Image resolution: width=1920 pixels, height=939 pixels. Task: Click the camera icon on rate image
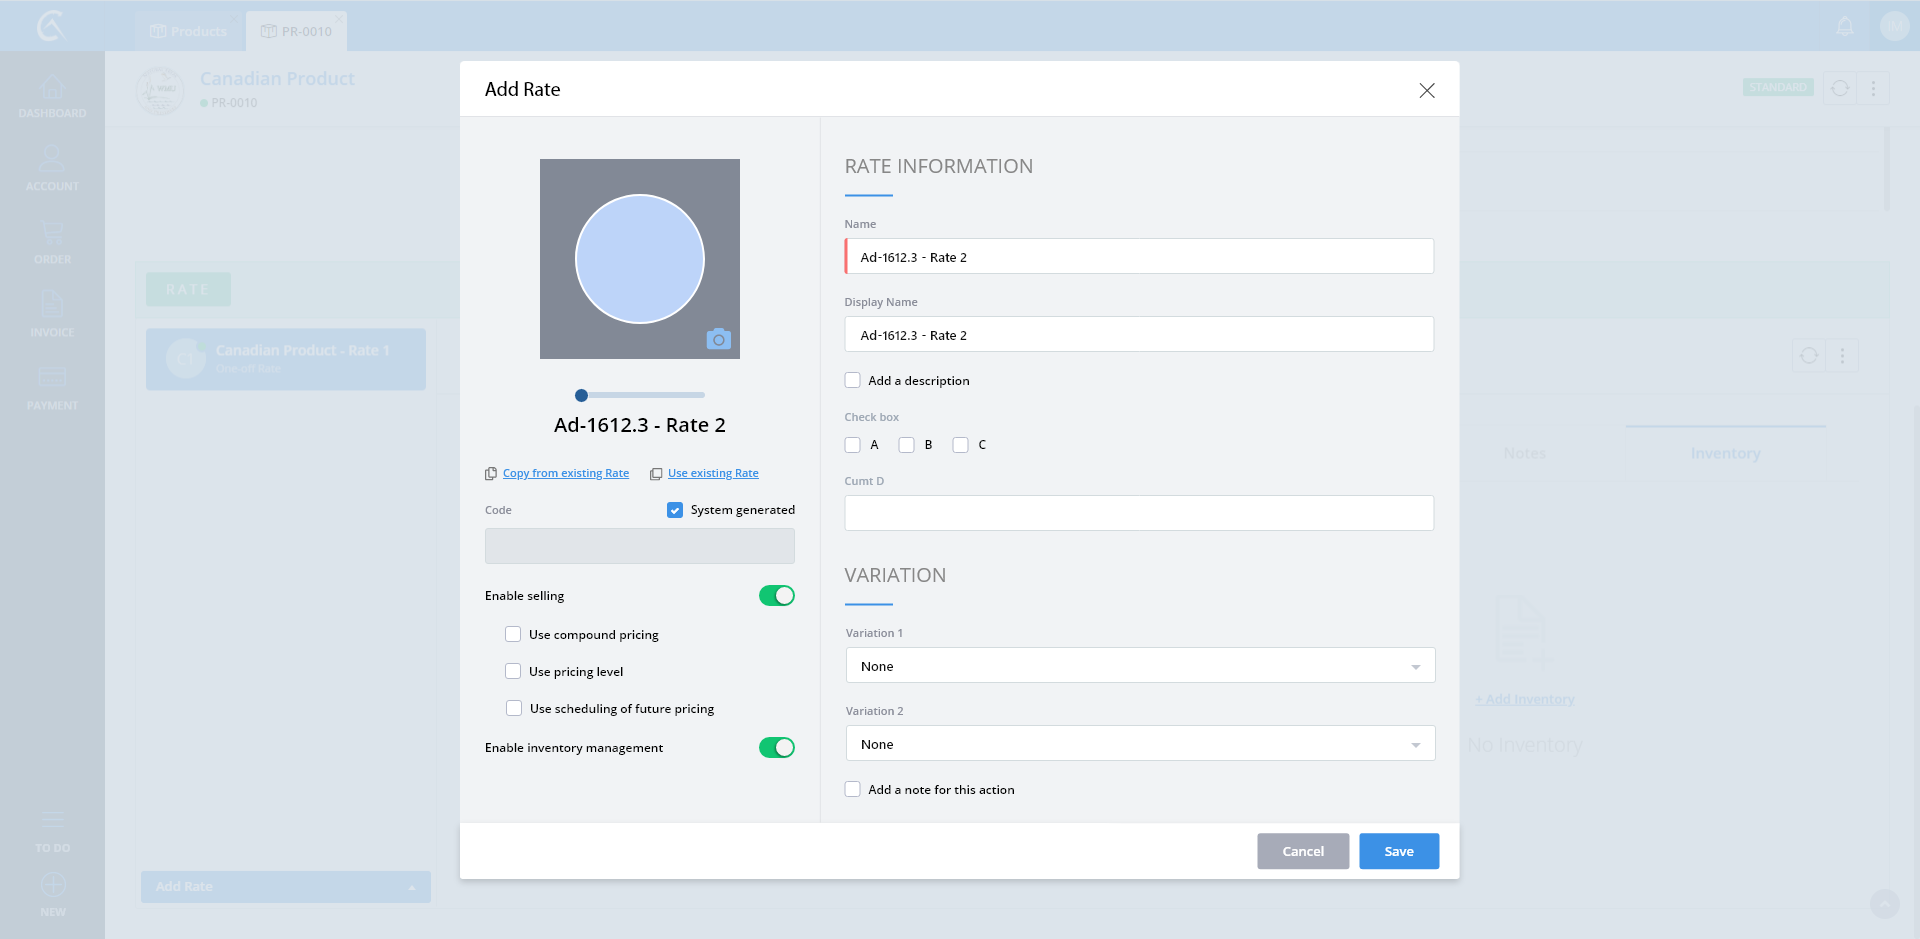(x=718, y=339)
